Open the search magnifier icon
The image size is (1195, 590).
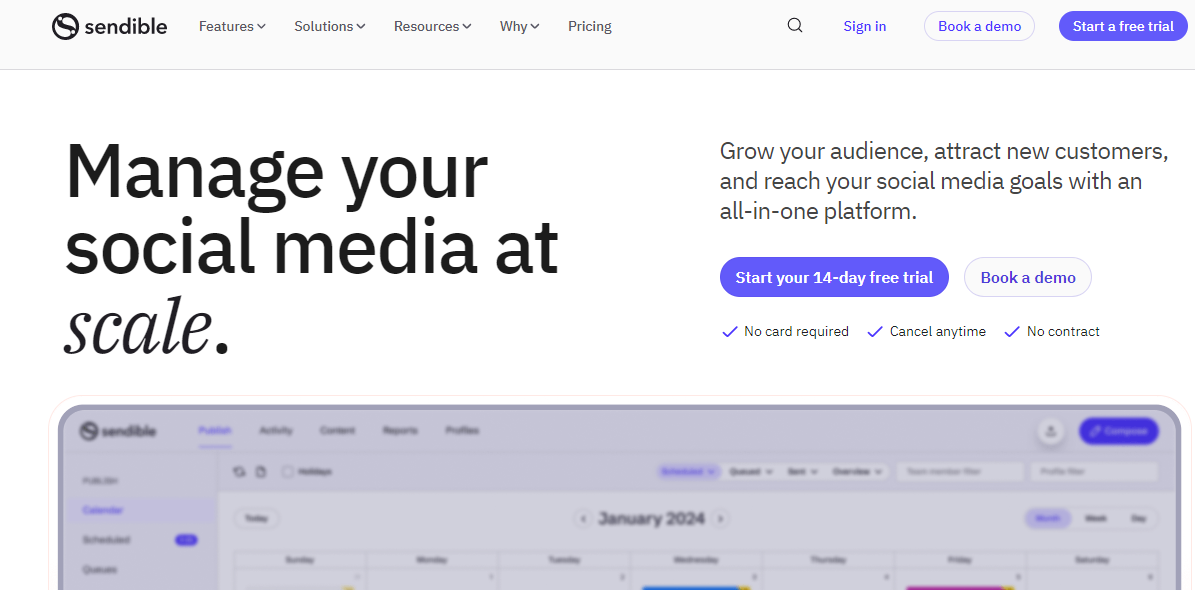click(795, 26)
